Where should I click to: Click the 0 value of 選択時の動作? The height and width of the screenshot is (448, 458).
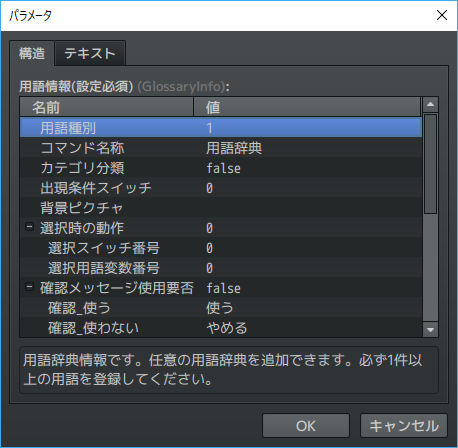209,228
